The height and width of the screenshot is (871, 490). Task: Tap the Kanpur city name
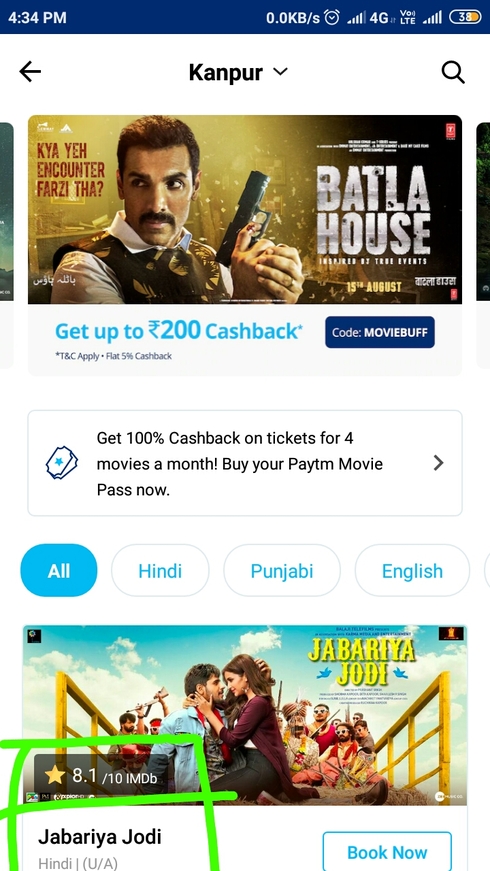(227, 72)
